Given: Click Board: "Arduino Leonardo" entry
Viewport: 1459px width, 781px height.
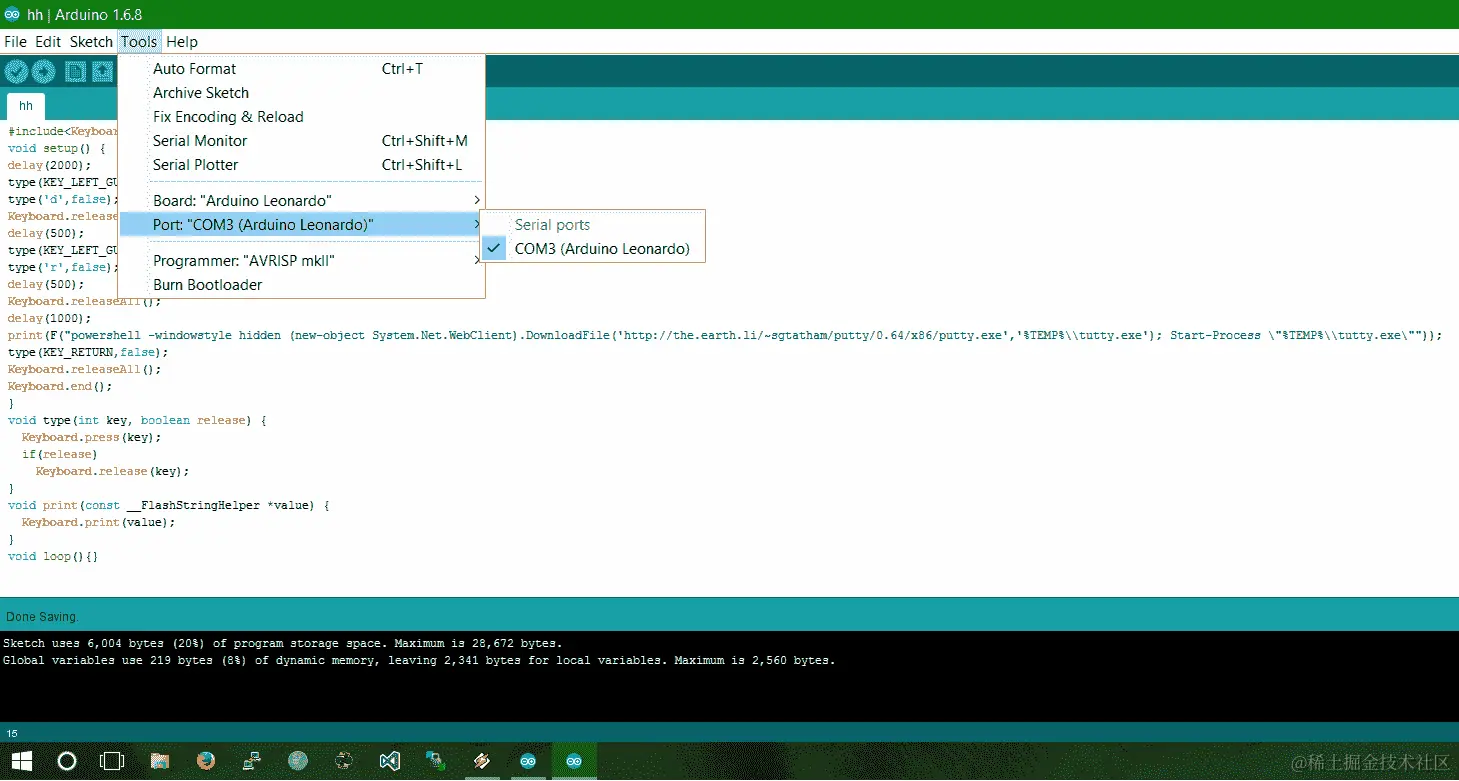Looking at the screenshot, I should (x=301, y=201).
